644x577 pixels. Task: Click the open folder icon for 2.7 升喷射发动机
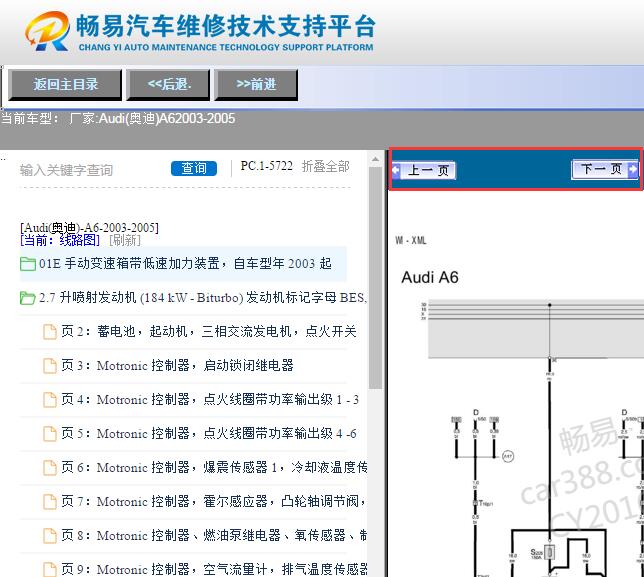click(28, 298)
